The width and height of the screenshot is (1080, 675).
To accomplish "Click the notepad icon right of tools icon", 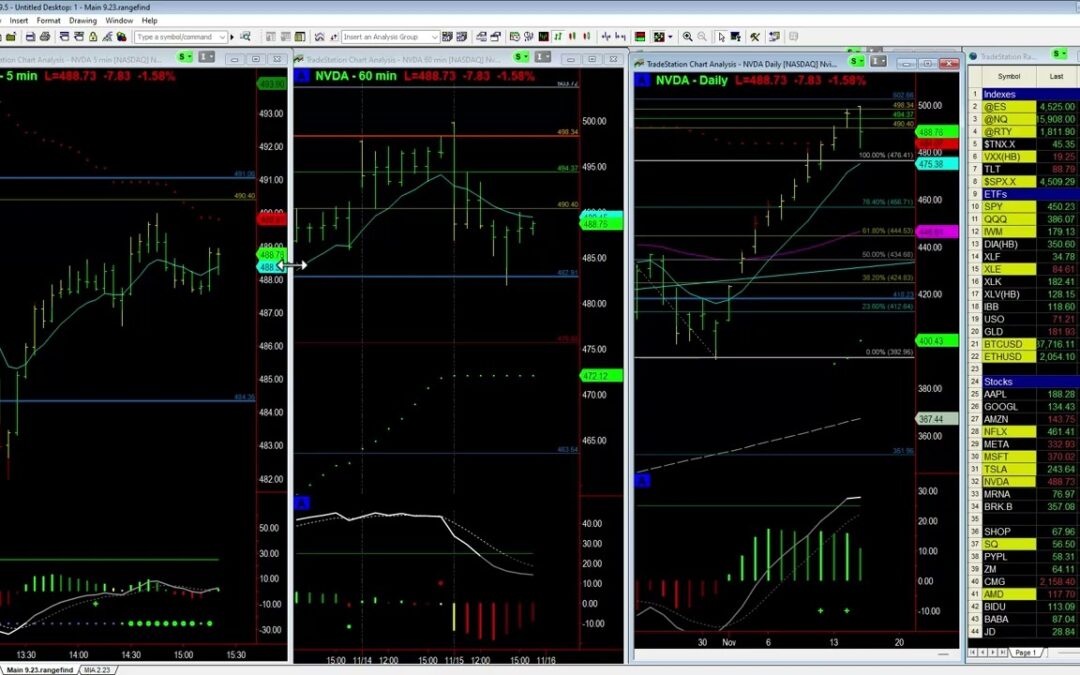I will [x=774, y=37].
